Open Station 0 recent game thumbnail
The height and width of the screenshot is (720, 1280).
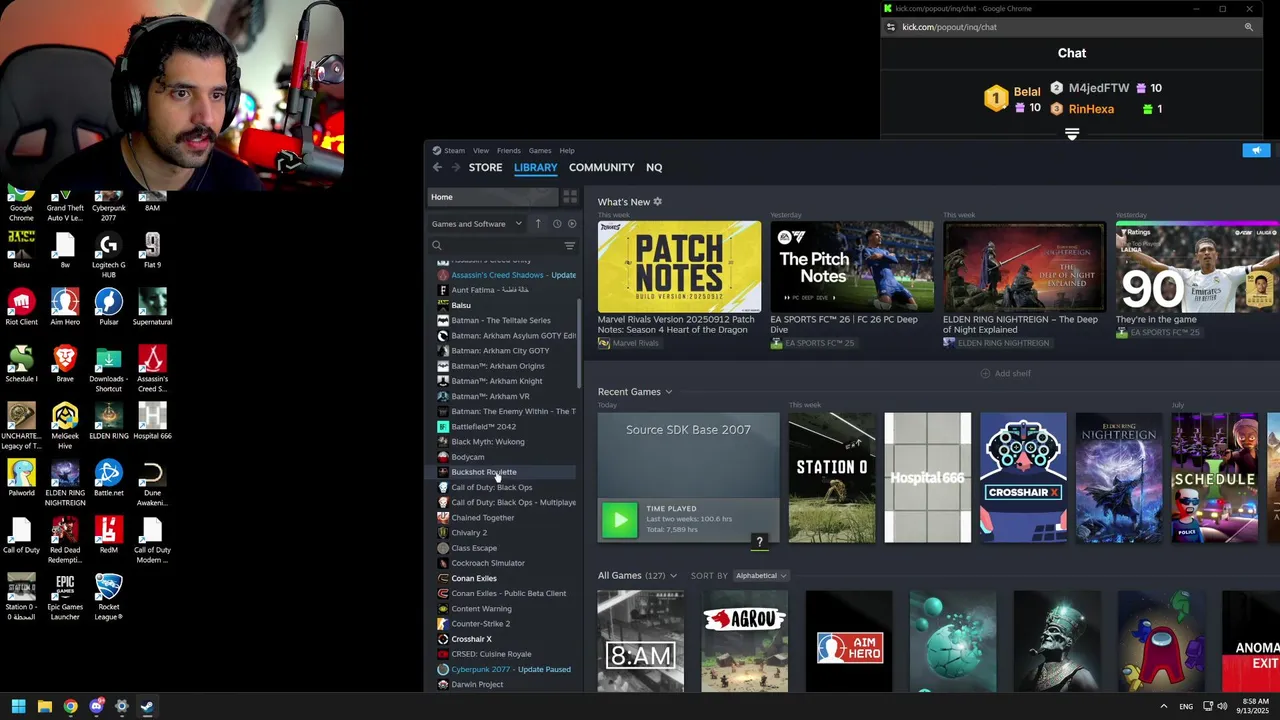(831, 478)
